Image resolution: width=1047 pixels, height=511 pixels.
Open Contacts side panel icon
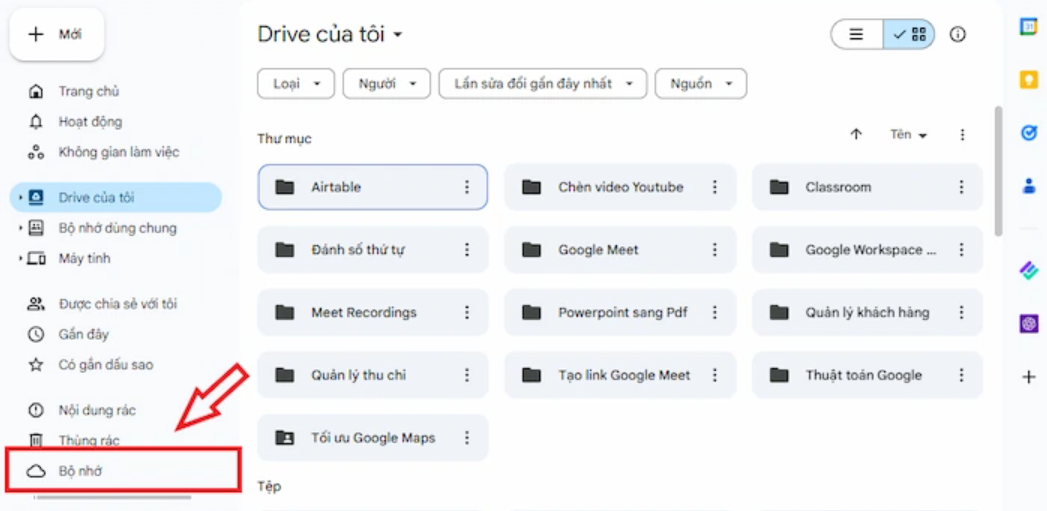click(x=1028, y=186)
